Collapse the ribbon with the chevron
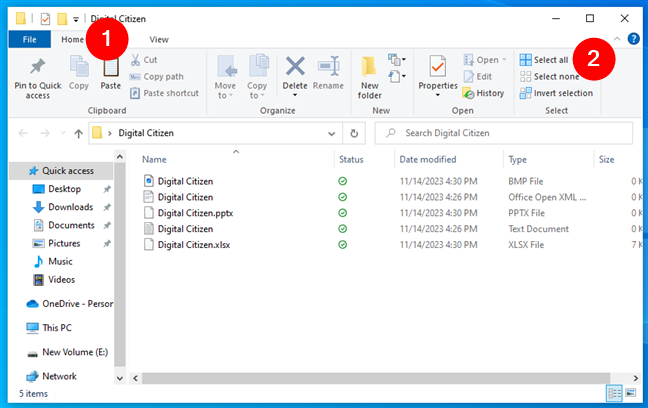Screen dimensions: 648x408 617,39
